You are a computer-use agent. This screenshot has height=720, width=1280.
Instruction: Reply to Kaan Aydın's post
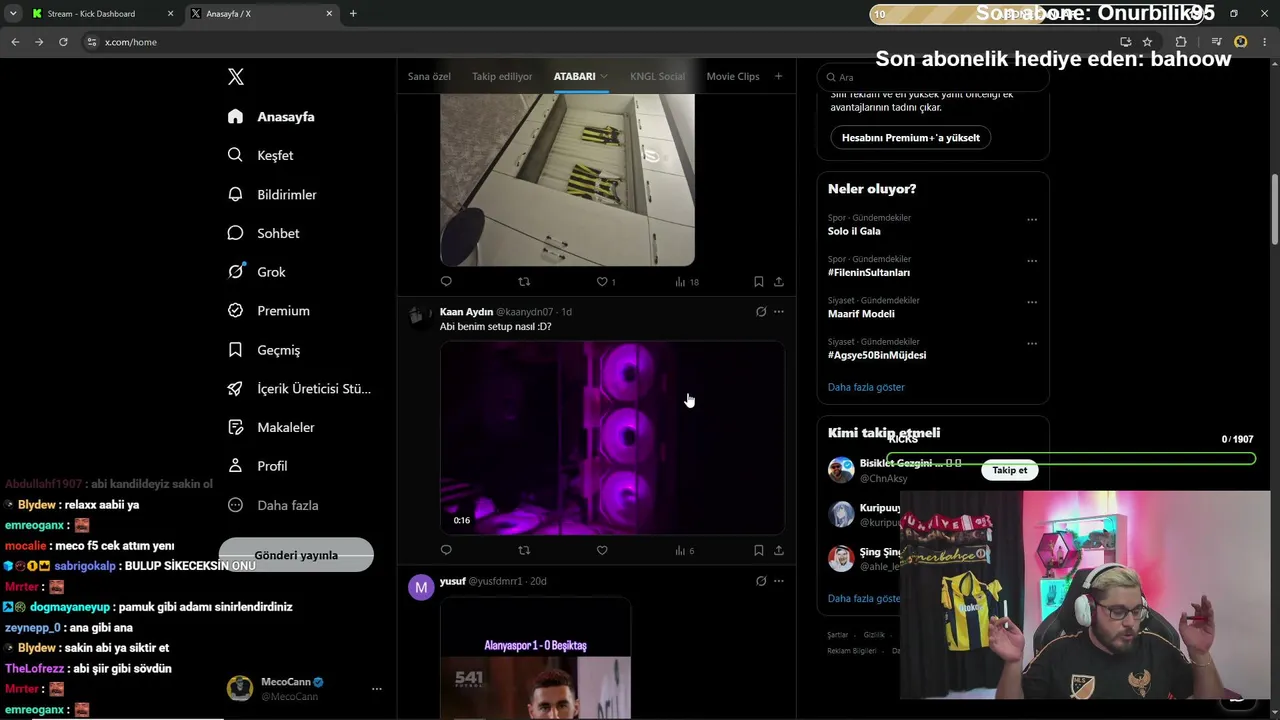coord(446,550)
